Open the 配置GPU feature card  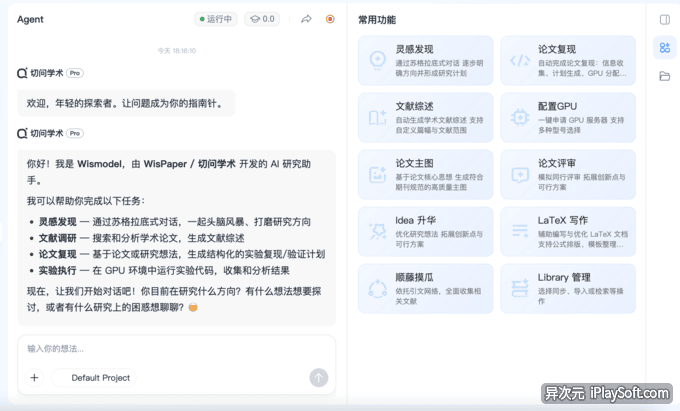click(x=568, y=117)
